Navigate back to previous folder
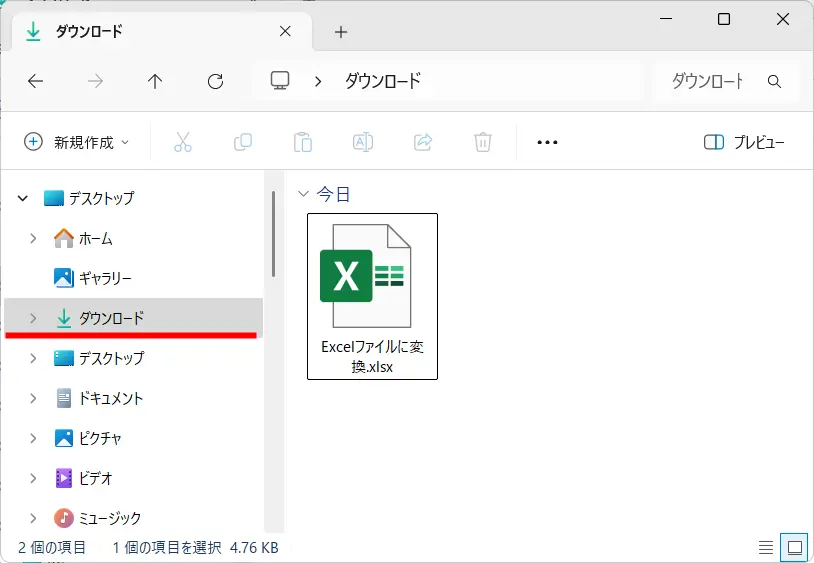The image size is (814, 563). click(36, 82)
